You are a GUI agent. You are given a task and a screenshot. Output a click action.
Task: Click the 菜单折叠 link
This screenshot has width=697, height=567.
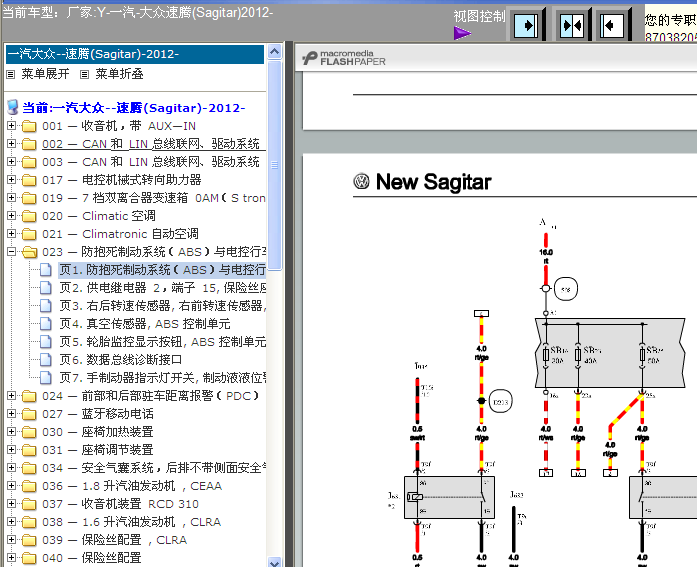coord(119,74)
